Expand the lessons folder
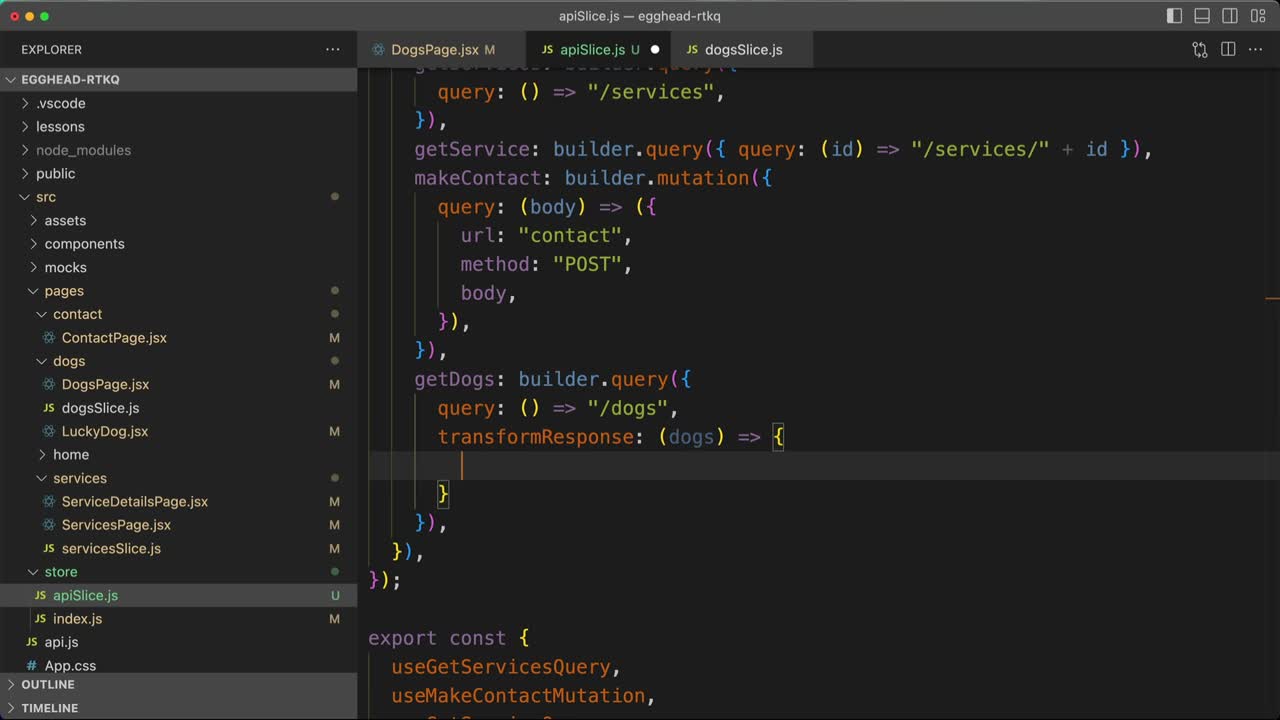 [x=60, y=126]
